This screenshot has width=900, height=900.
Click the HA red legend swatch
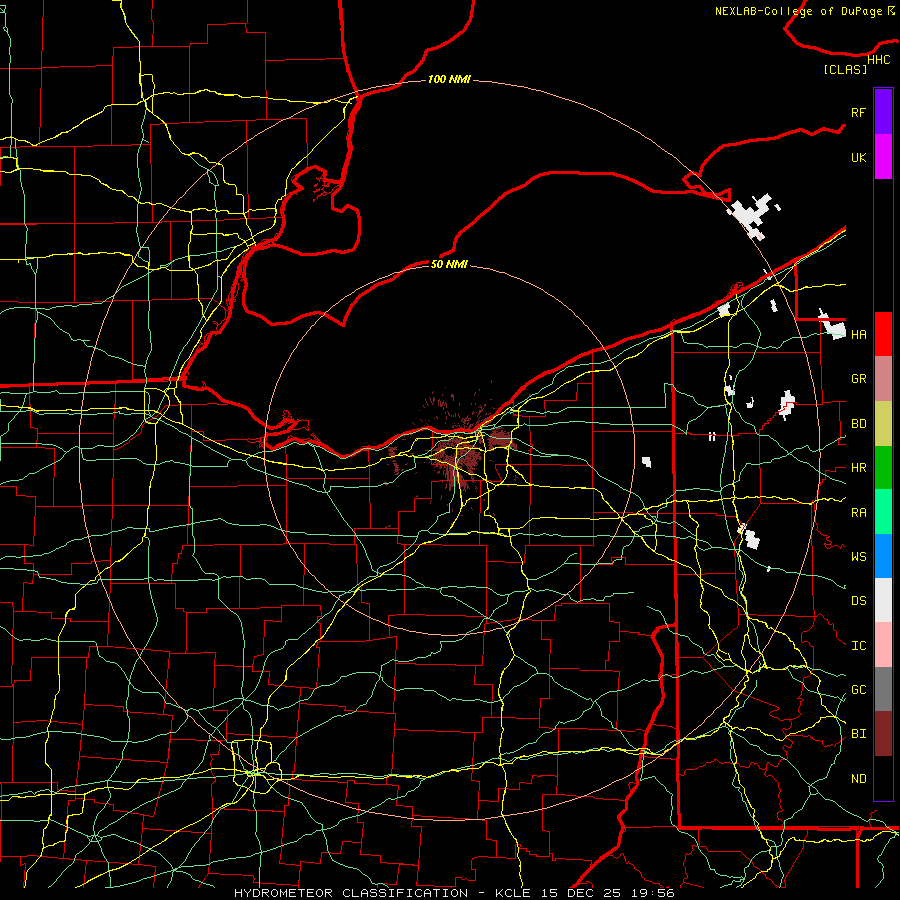click(x=883, y=334)
